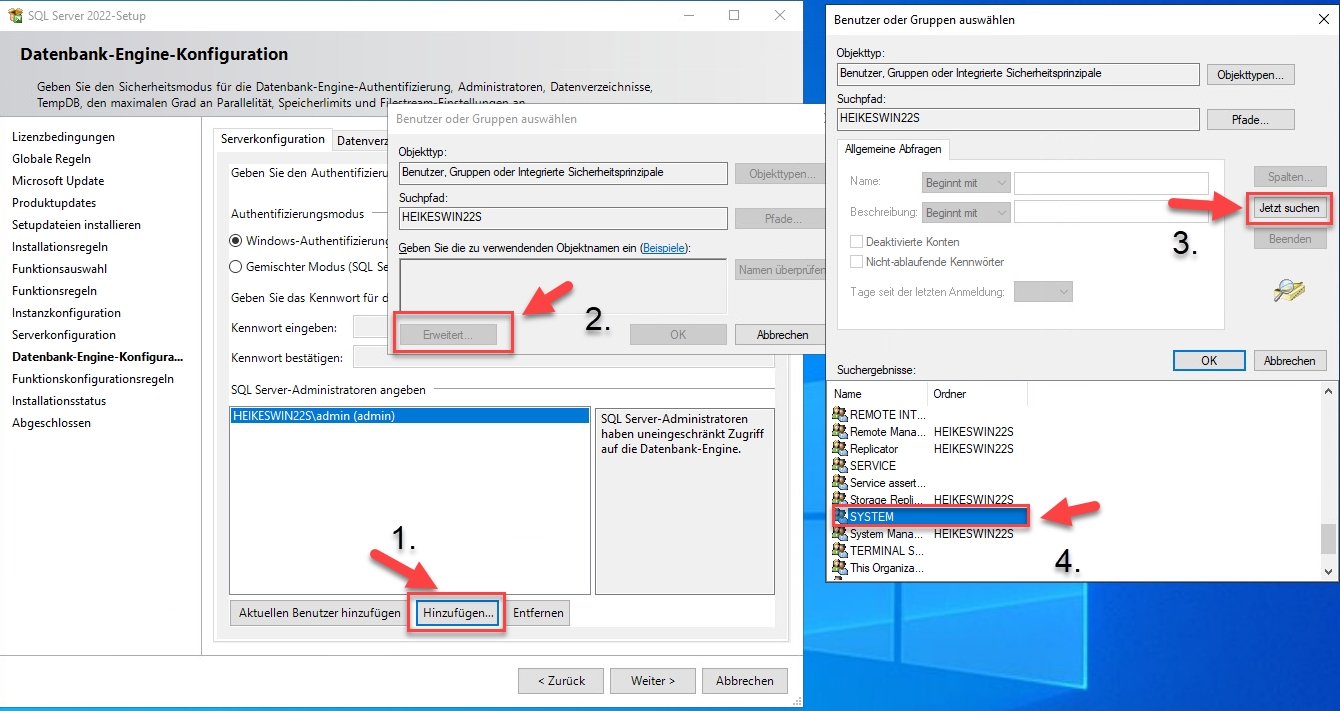This screenshot has width=1340, height=711.
Task: Click Lizenzbedingungen in the setup sidebar
Action: [63, 137]
